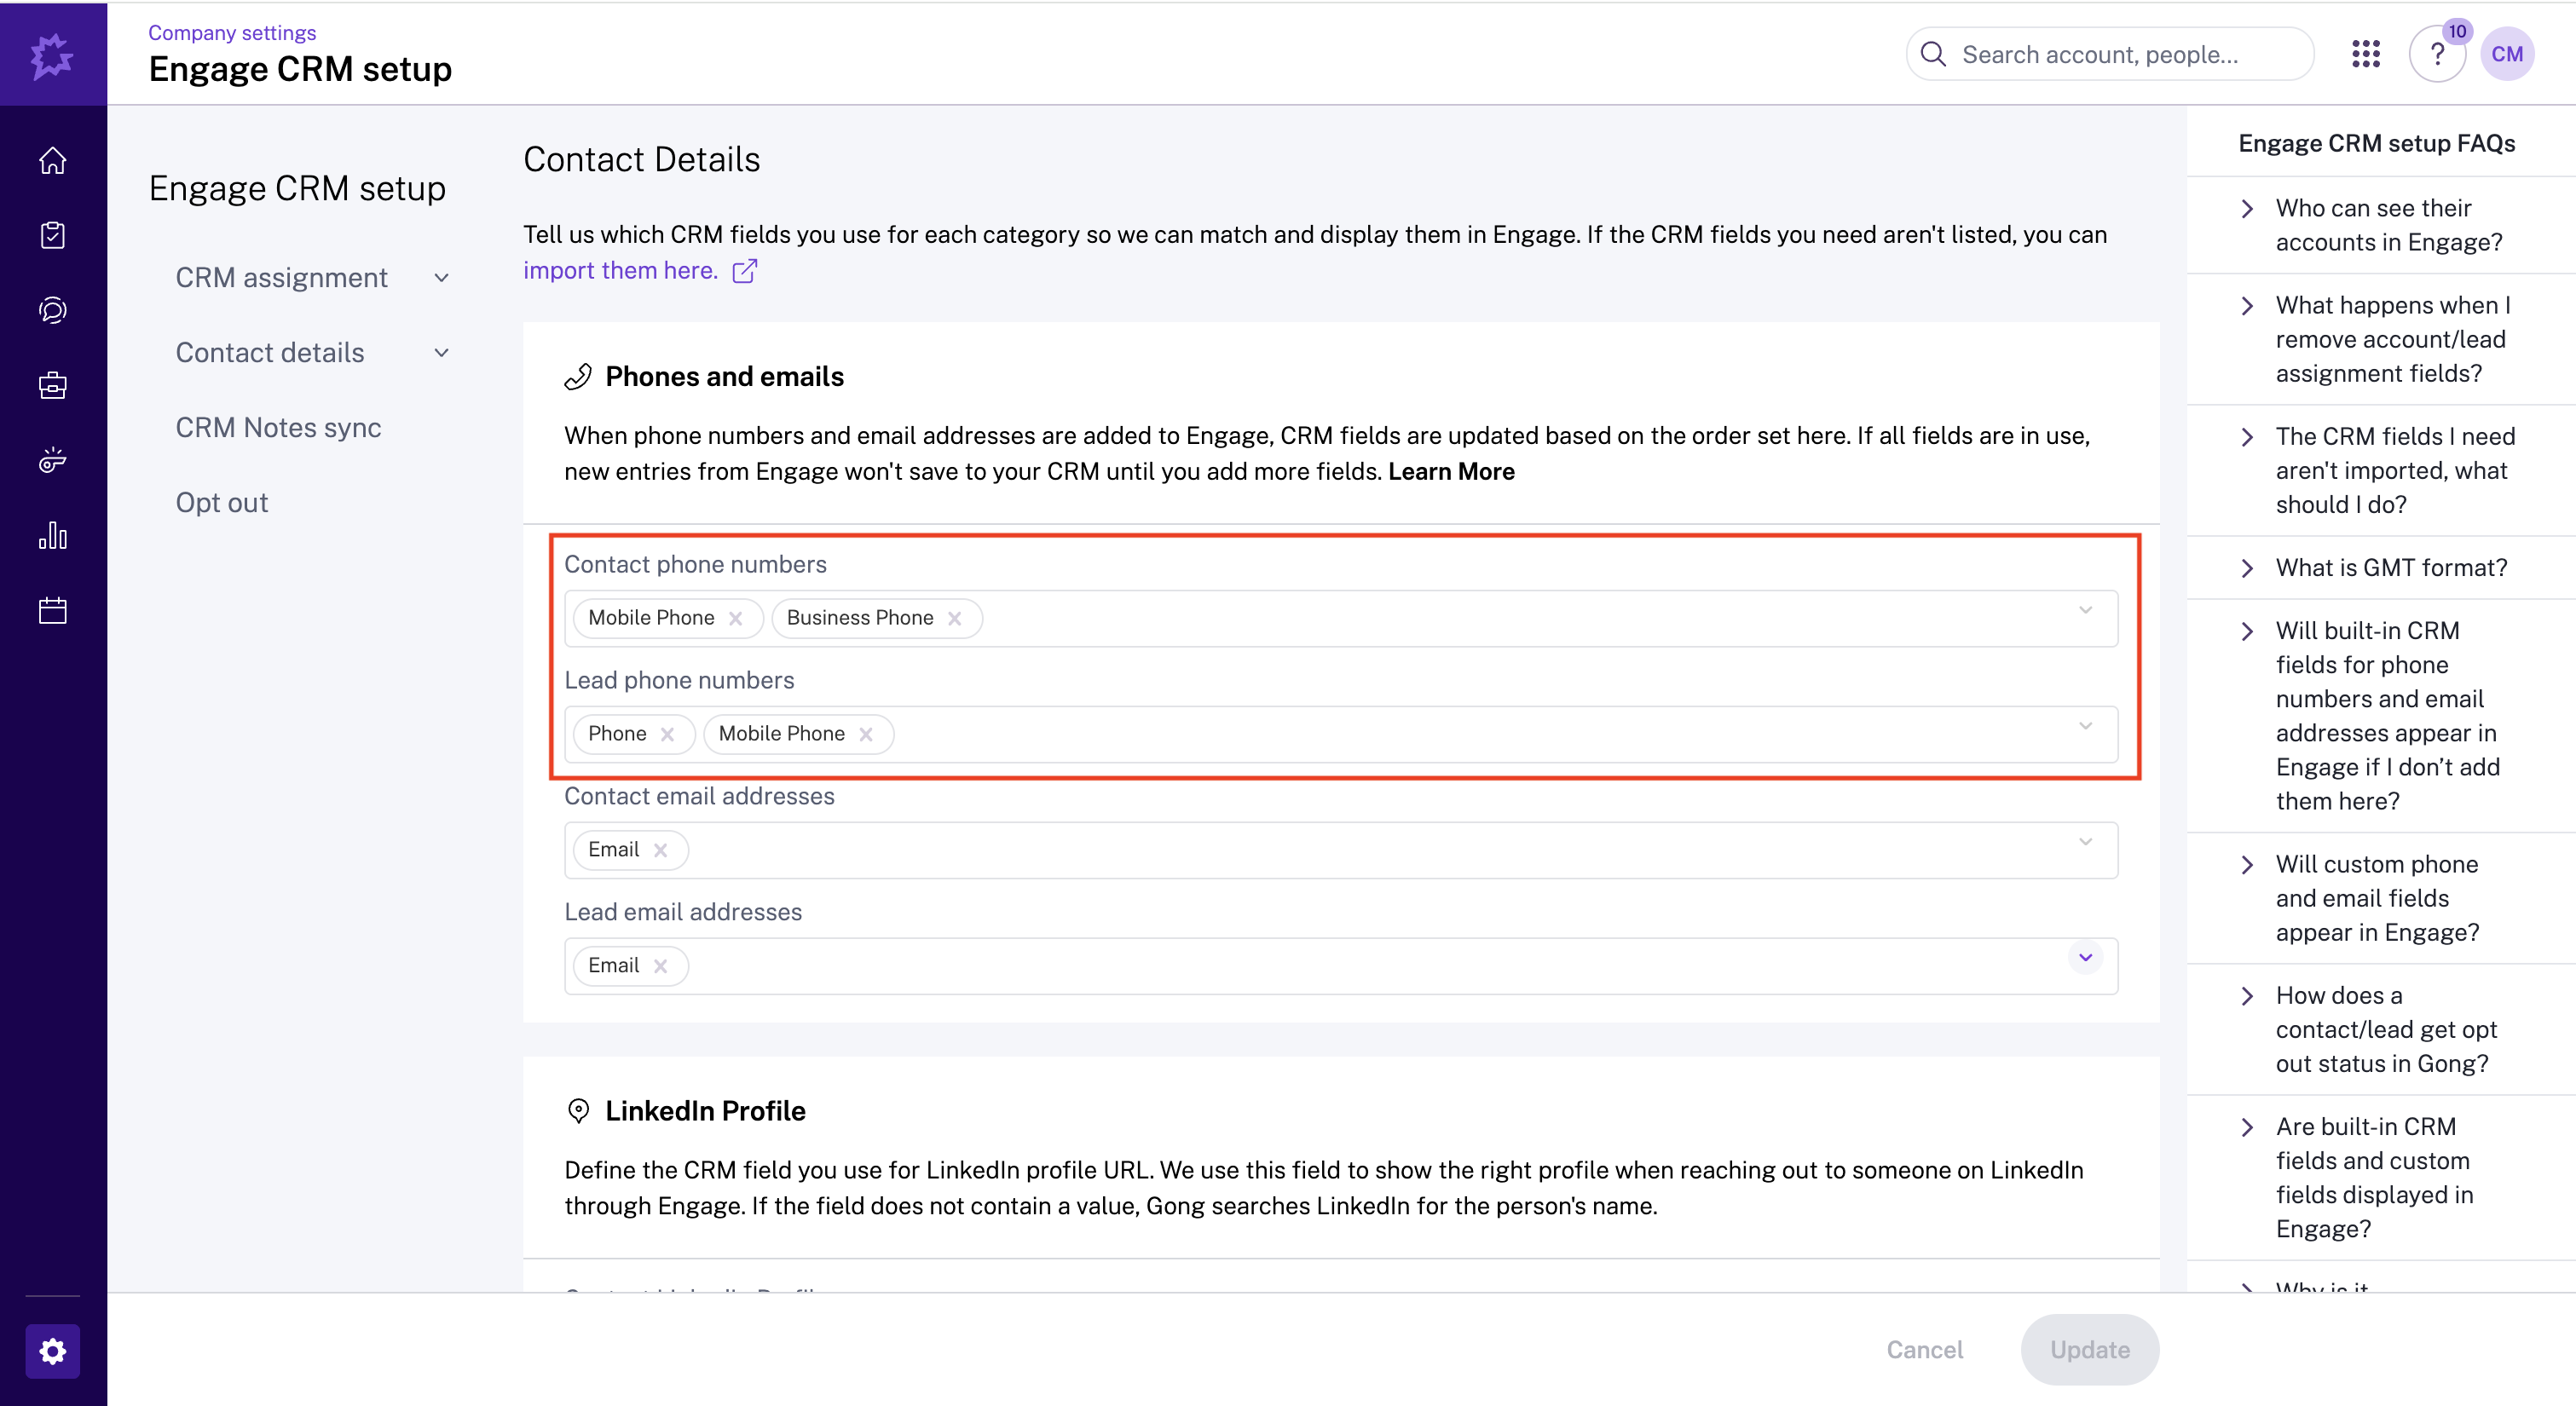Focus the Search account, people field
The height and width of the screenshot is (1406, 2576).
point(2110,54)
